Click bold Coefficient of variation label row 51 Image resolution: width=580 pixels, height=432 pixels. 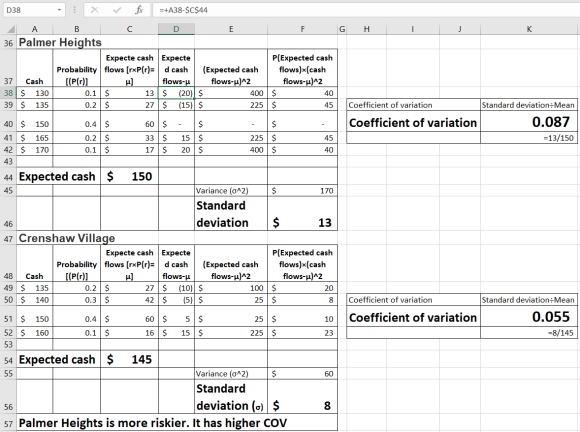coord(413,317)
